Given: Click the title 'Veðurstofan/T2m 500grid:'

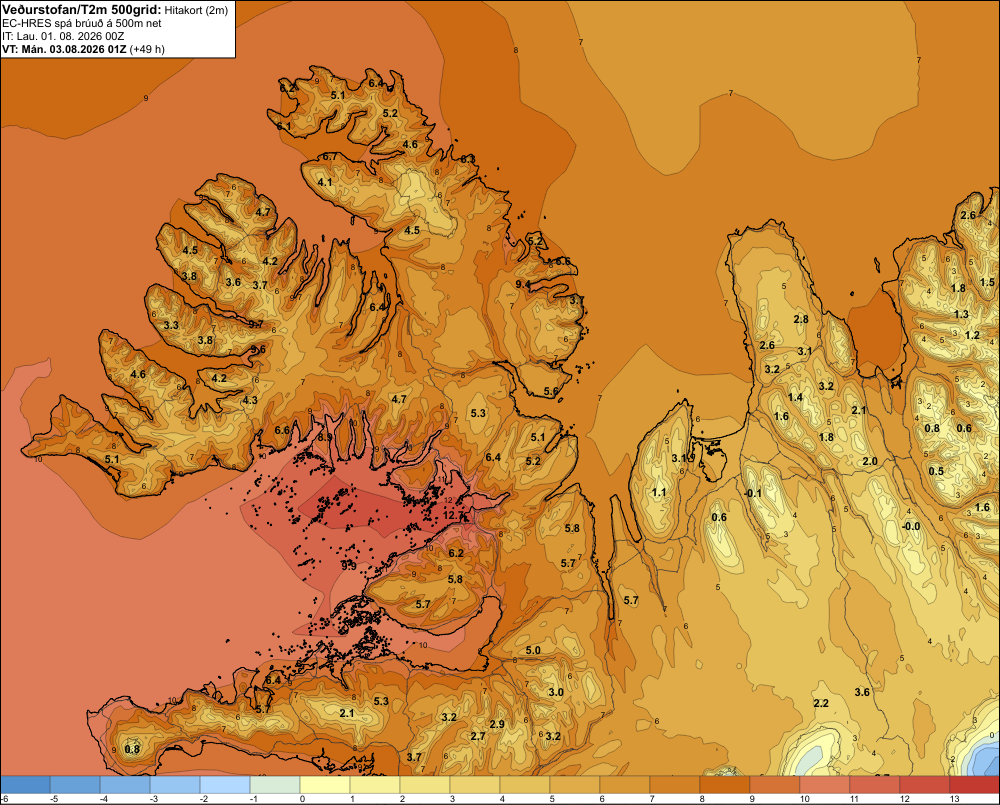Looking at the screenshot, I should pos(82,10).
